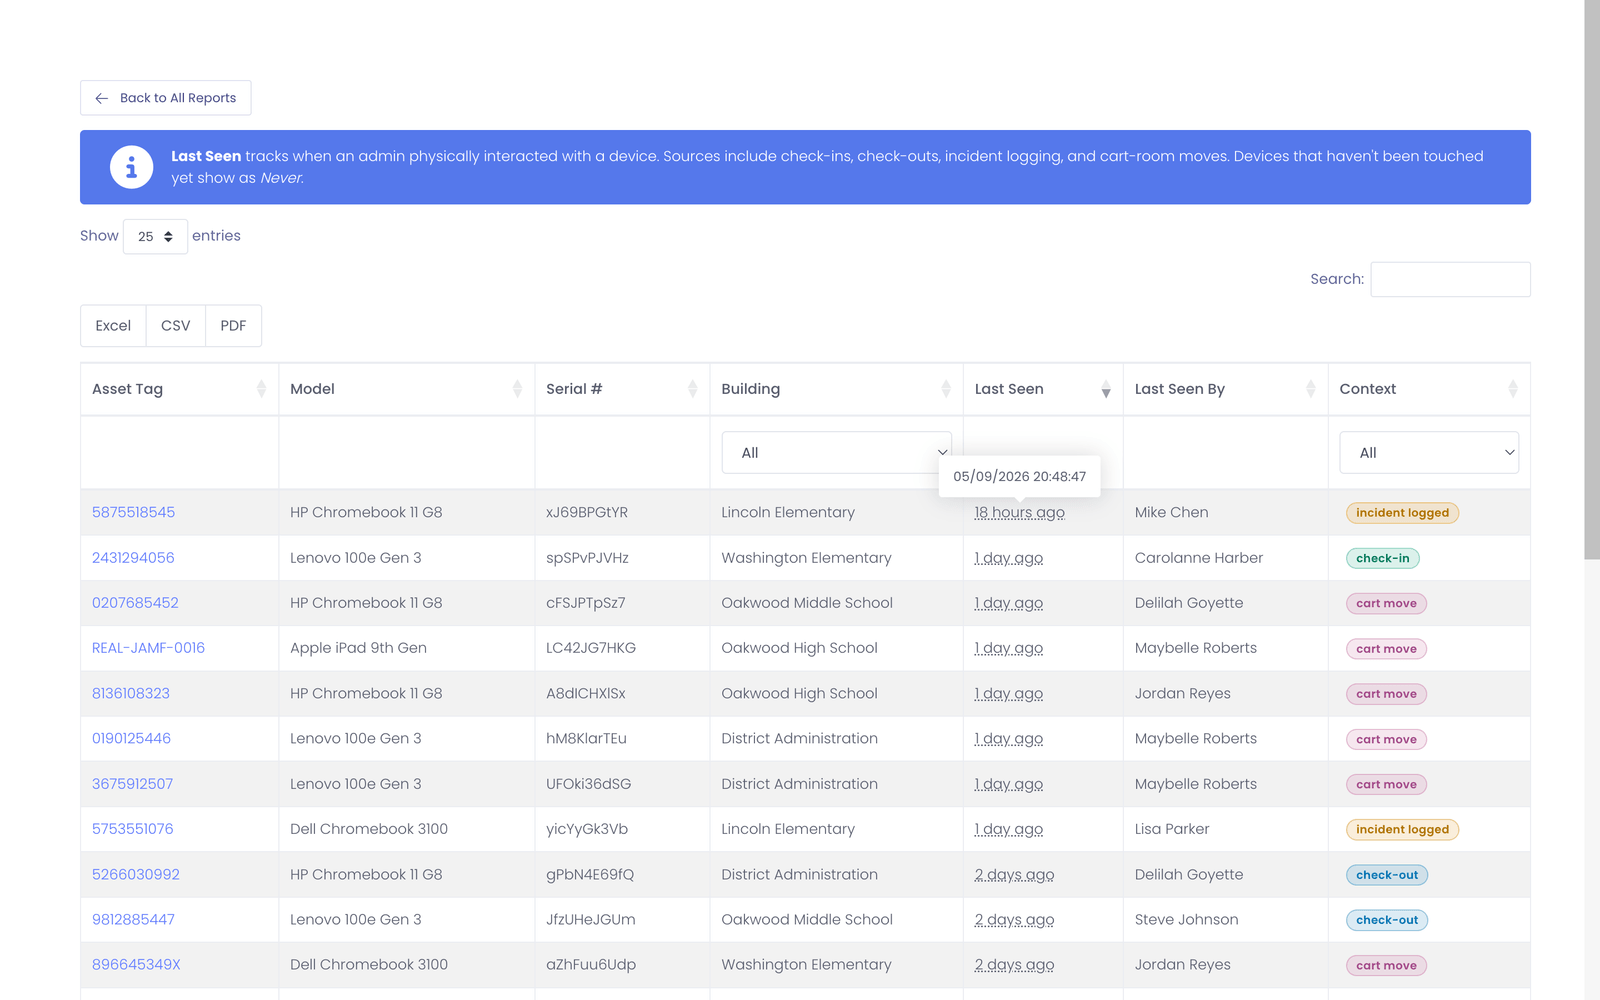1600x1000 pixels.
Task: Open asset tag 5875518545
Action: (x=133, y=512)
